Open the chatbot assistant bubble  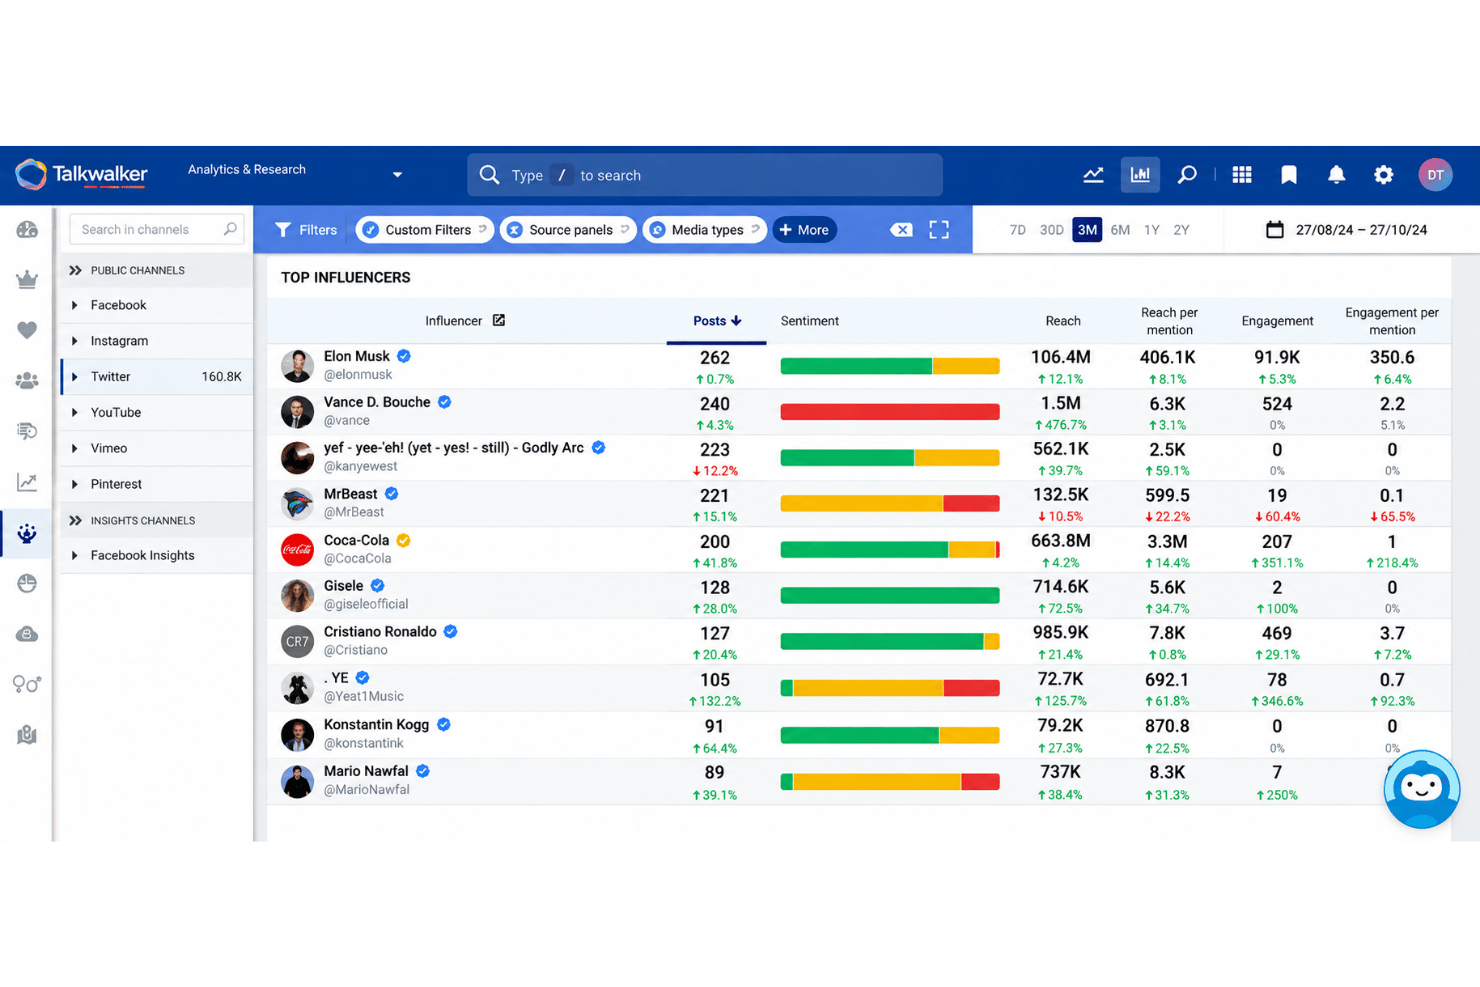(1421, 789)
